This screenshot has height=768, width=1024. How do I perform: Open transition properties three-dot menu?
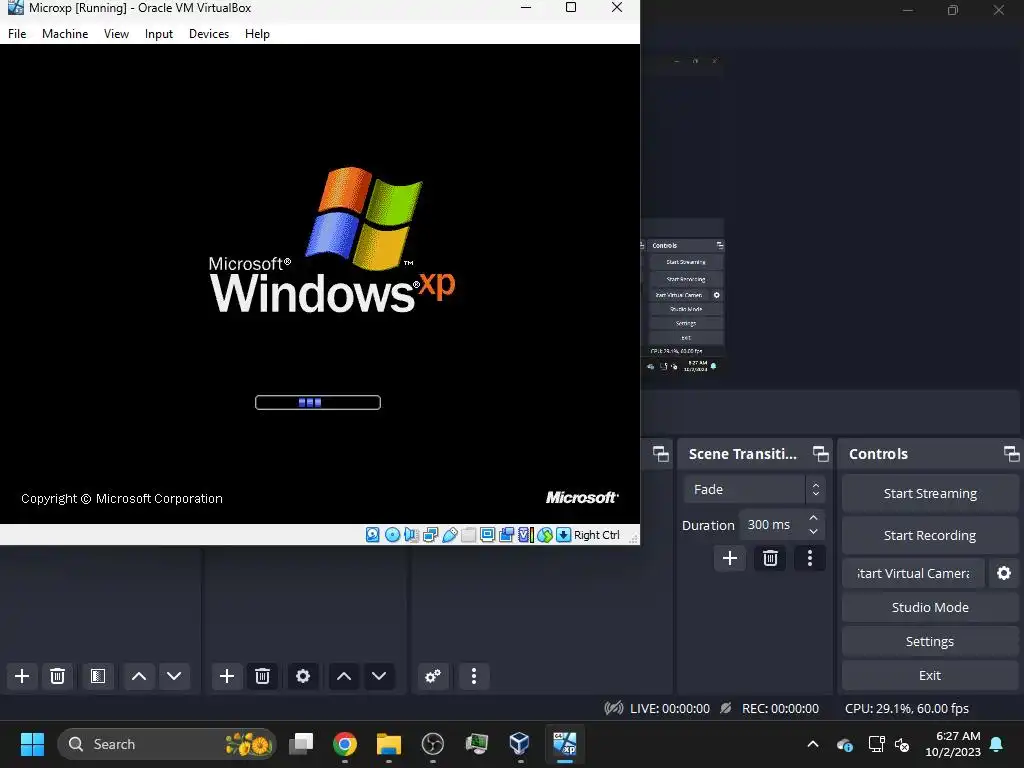click(x=810, y=558)
